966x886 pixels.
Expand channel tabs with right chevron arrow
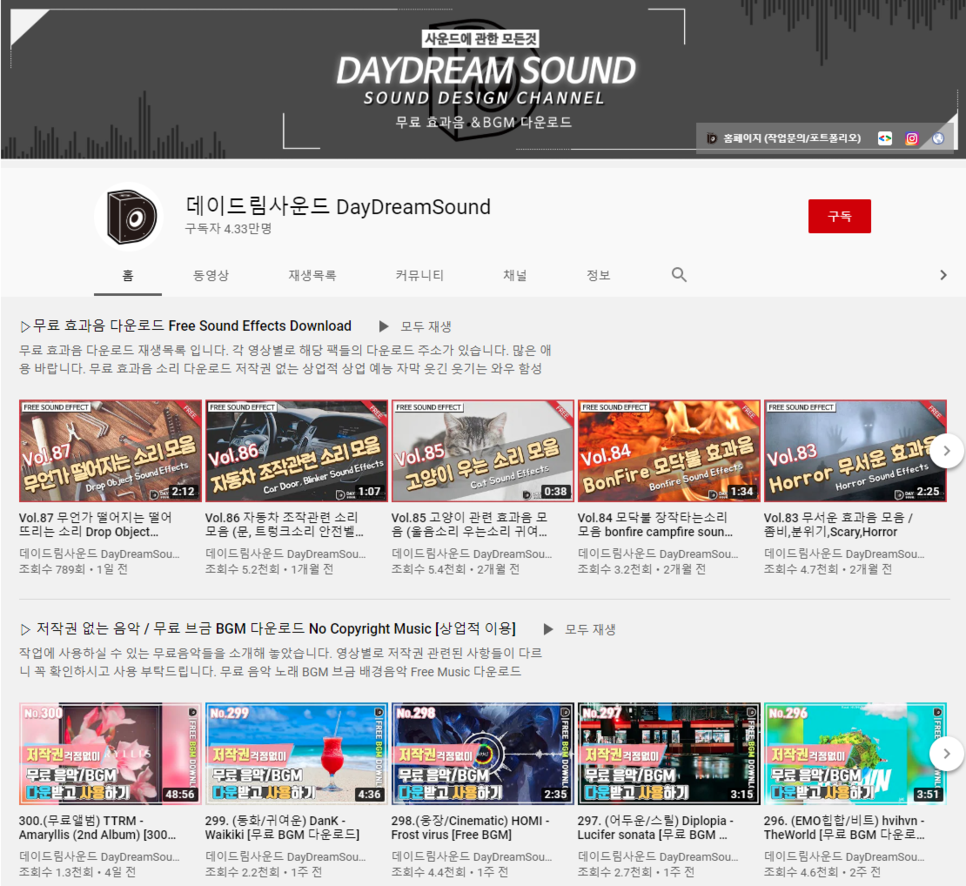tap(943, 275)
